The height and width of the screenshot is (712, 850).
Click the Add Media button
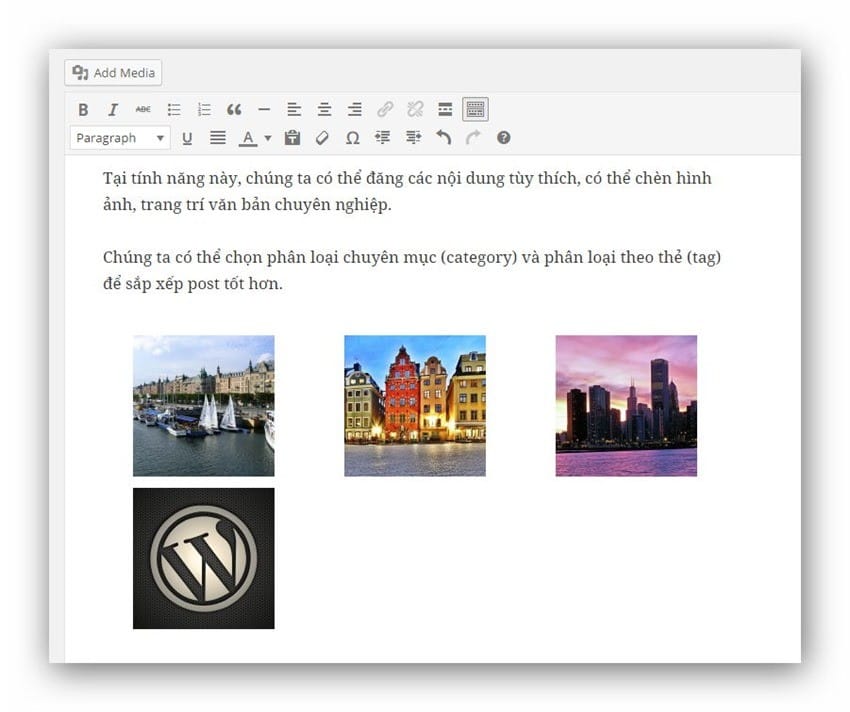(x=113, y=73)
